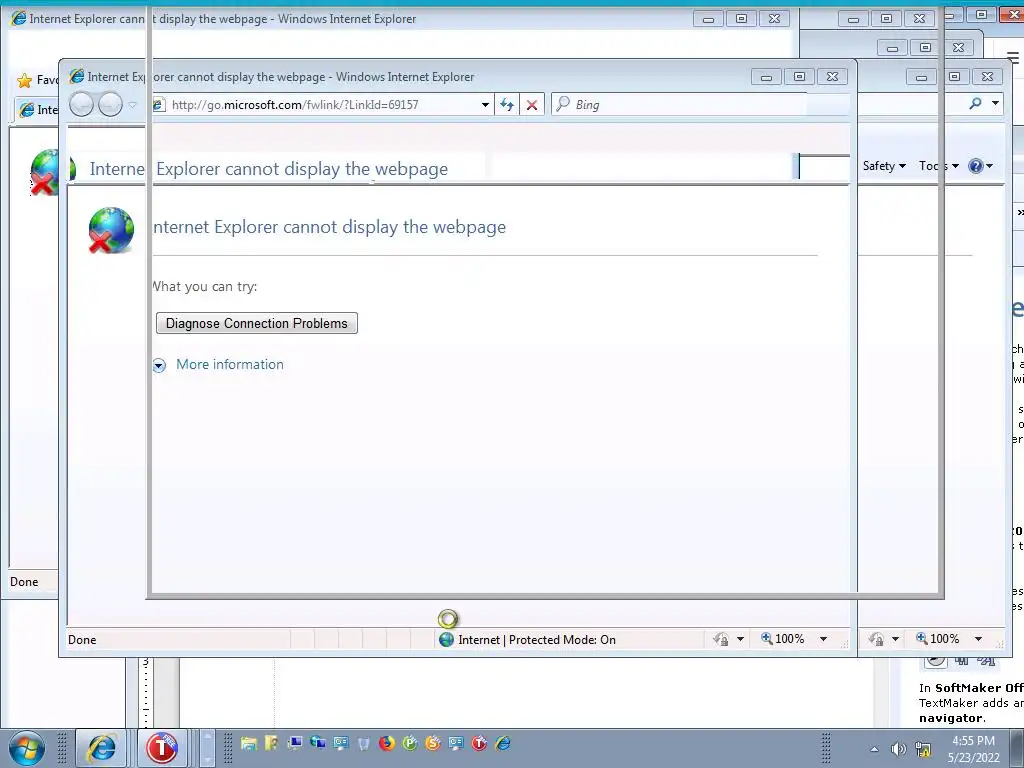Click the Forward arrow in front IE window

(110, 104)
